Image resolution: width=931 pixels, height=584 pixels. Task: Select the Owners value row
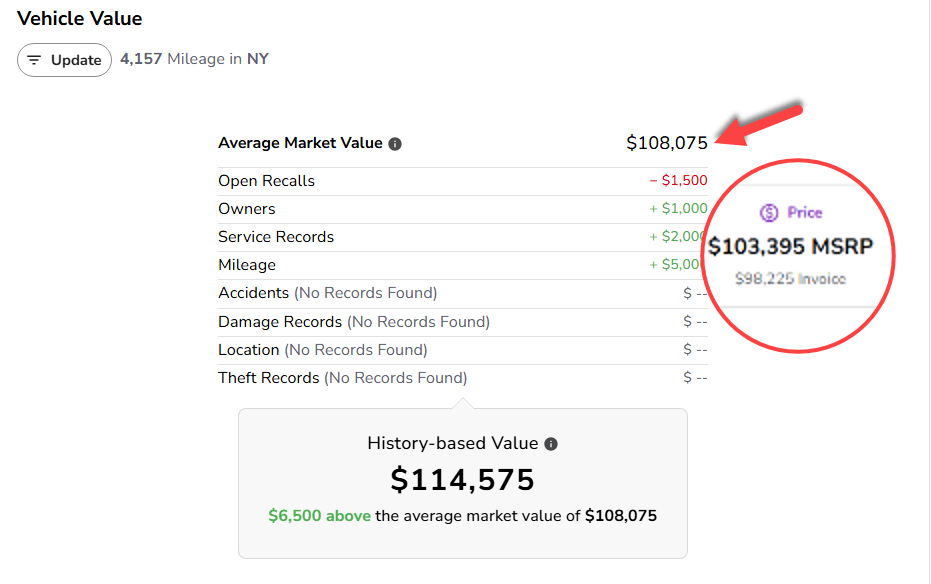click(x=463, y=209)
